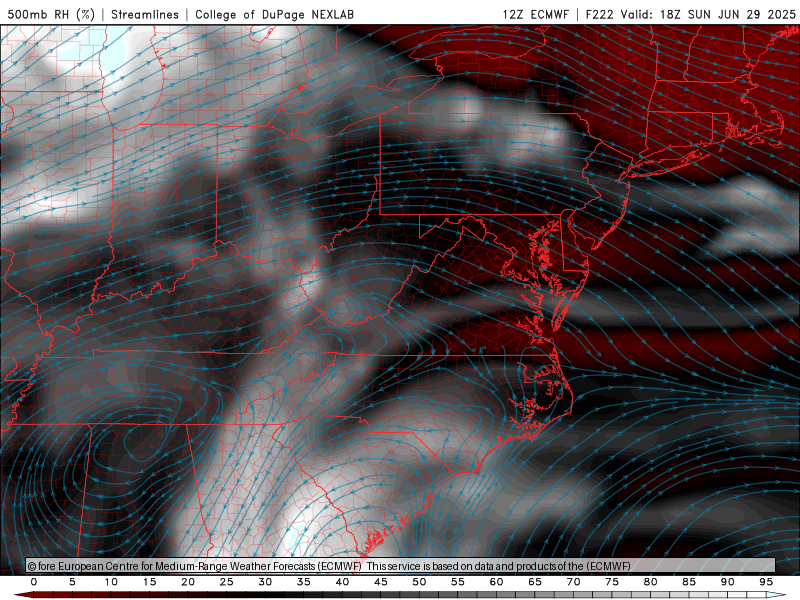The width and height of the screenshot is (800, 600).
Task: Click the "0" value on the RH scale
Action: (34, 582)
